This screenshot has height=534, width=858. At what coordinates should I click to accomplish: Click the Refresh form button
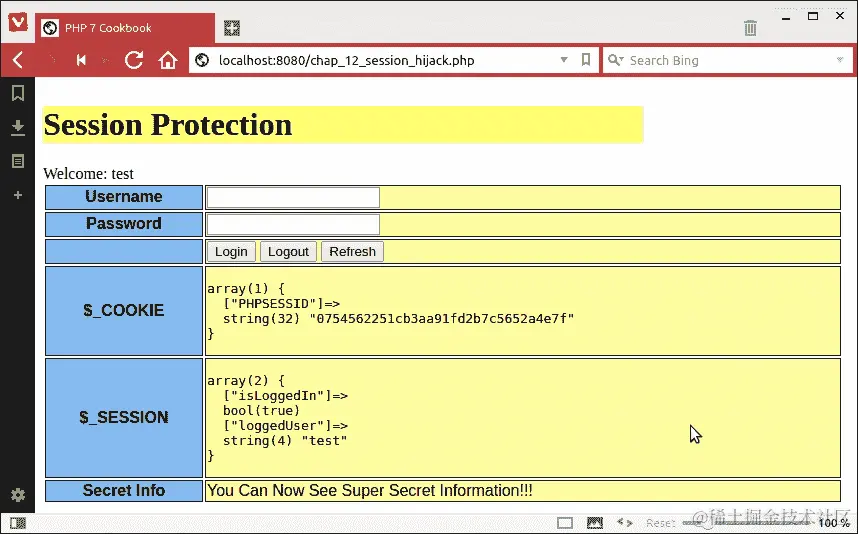tap(352, 252)
